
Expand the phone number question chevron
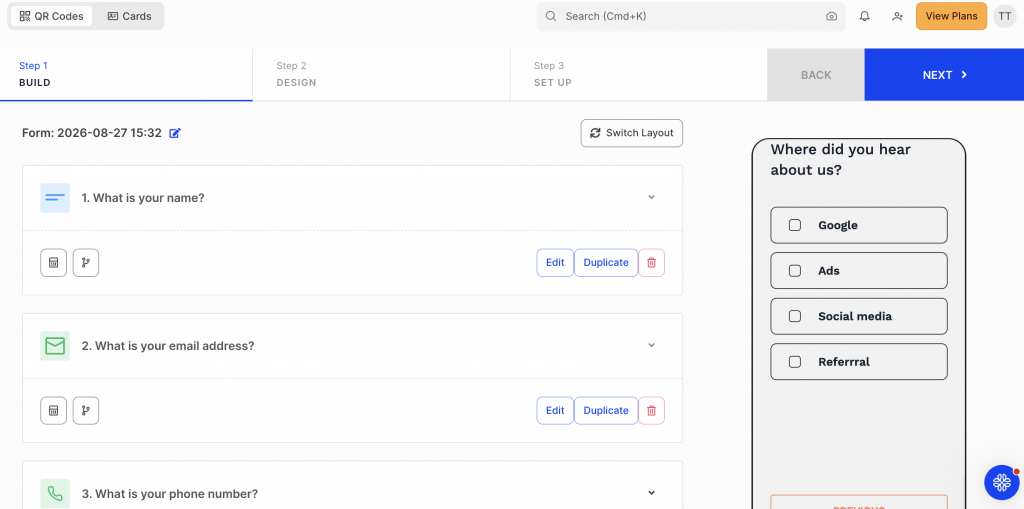tap(651, 493)
